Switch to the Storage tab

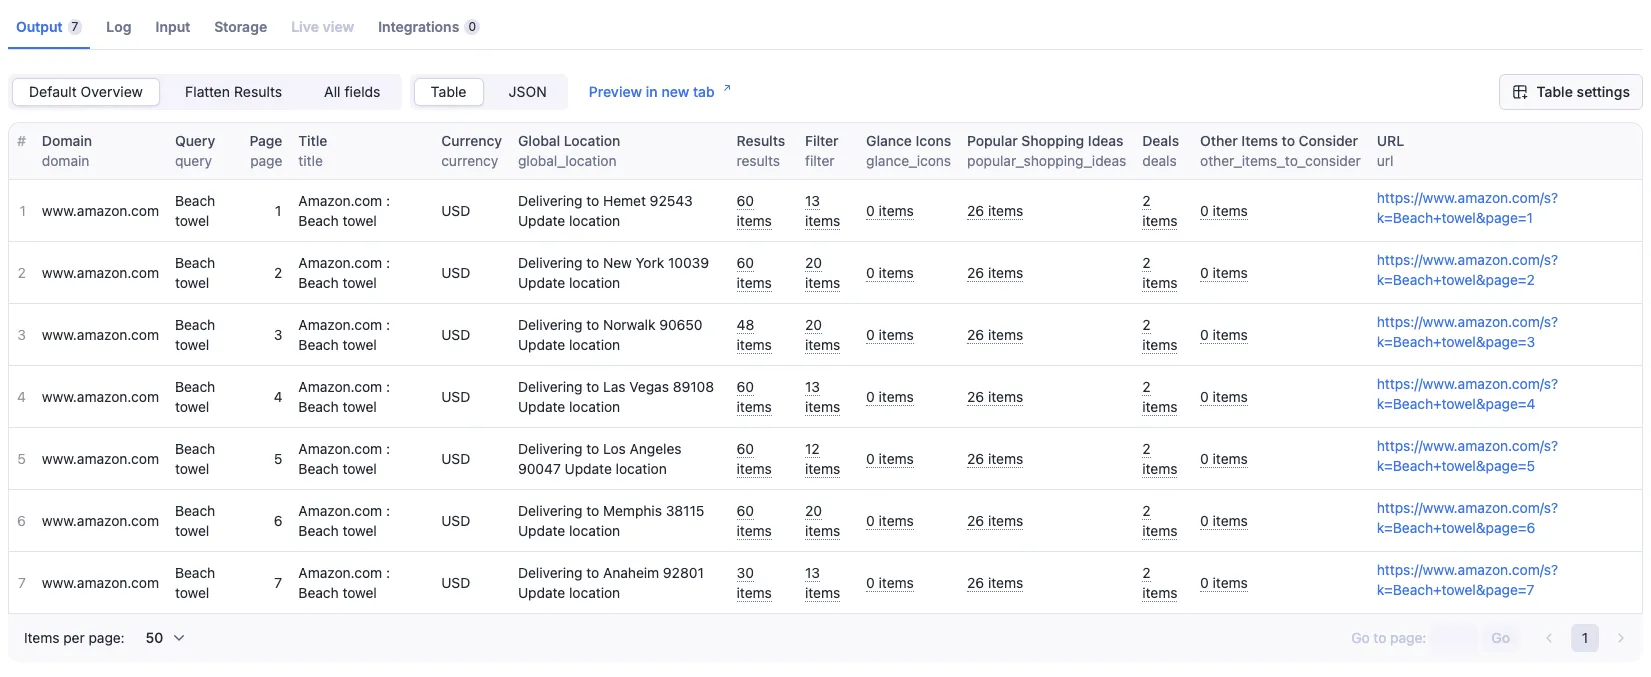pyautogui.click(x=240, y=27)
